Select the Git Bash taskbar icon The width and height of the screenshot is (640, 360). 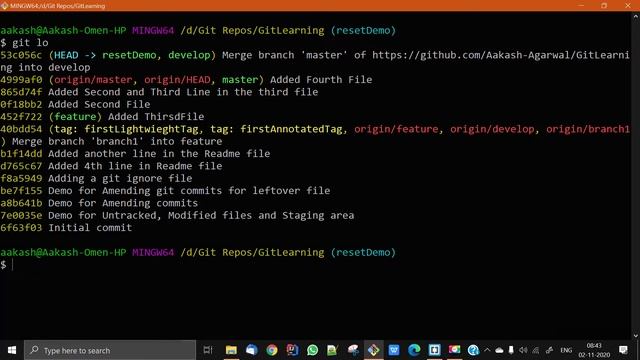[x=373, y=350]
